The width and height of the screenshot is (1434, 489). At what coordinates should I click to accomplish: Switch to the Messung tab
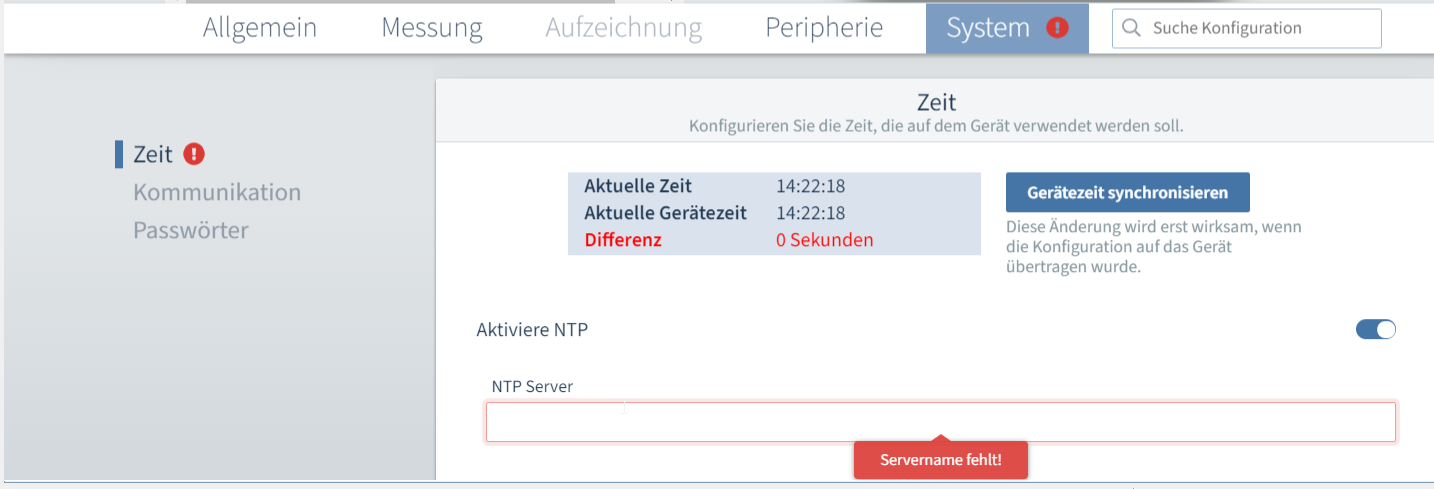[431, 28]
